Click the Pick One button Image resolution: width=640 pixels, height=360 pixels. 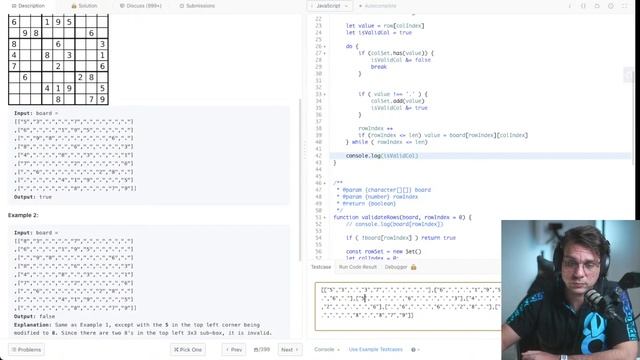(x=188, y=350)
